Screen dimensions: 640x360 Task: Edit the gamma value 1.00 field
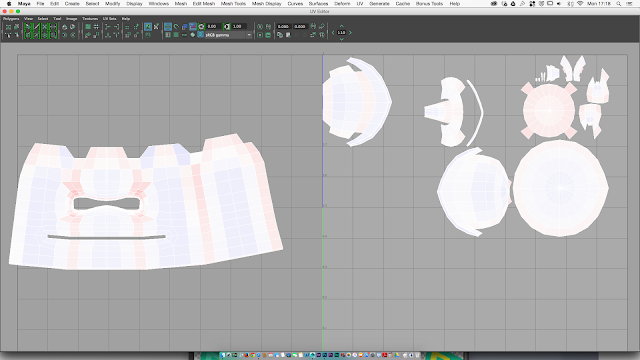click(x=239, y=26)
